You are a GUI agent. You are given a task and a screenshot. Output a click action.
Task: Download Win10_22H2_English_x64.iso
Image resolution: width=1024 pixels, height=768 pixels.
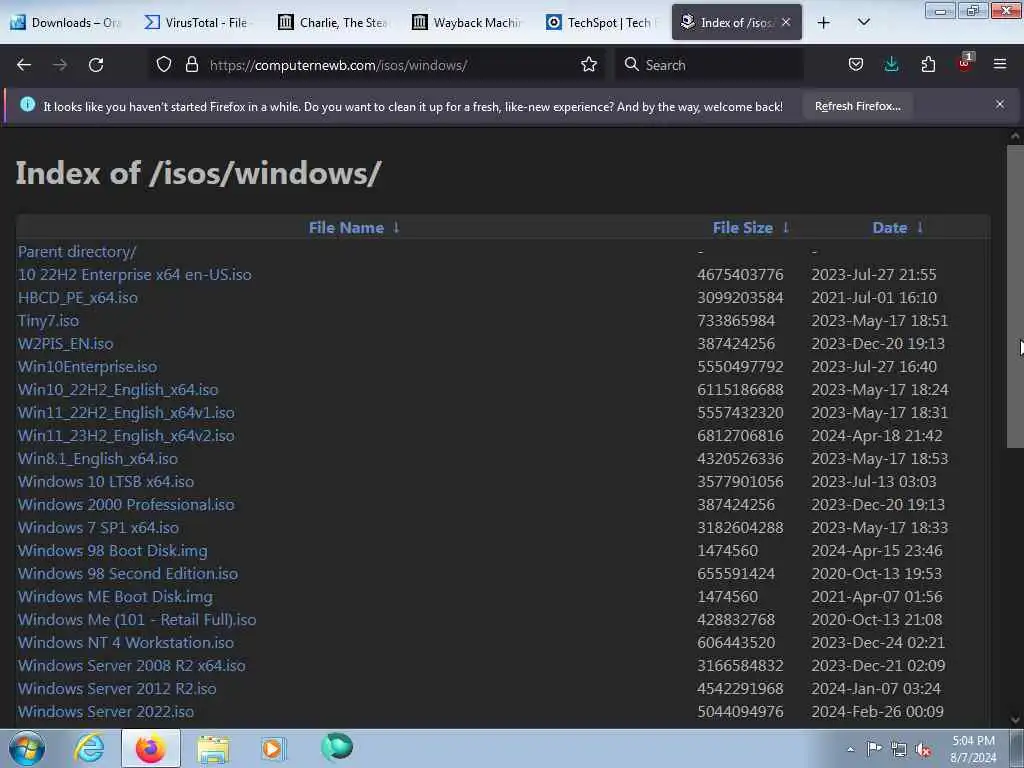tap(118, 390)
